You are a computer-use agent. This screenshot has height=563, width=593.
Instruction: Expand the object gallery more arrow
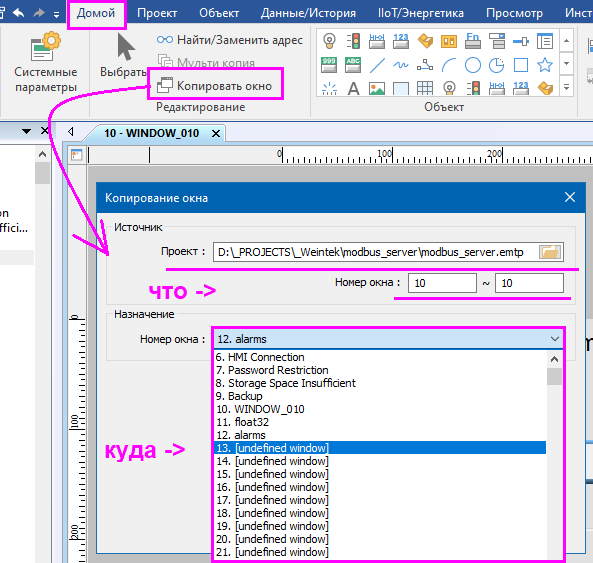pos(566,88)
